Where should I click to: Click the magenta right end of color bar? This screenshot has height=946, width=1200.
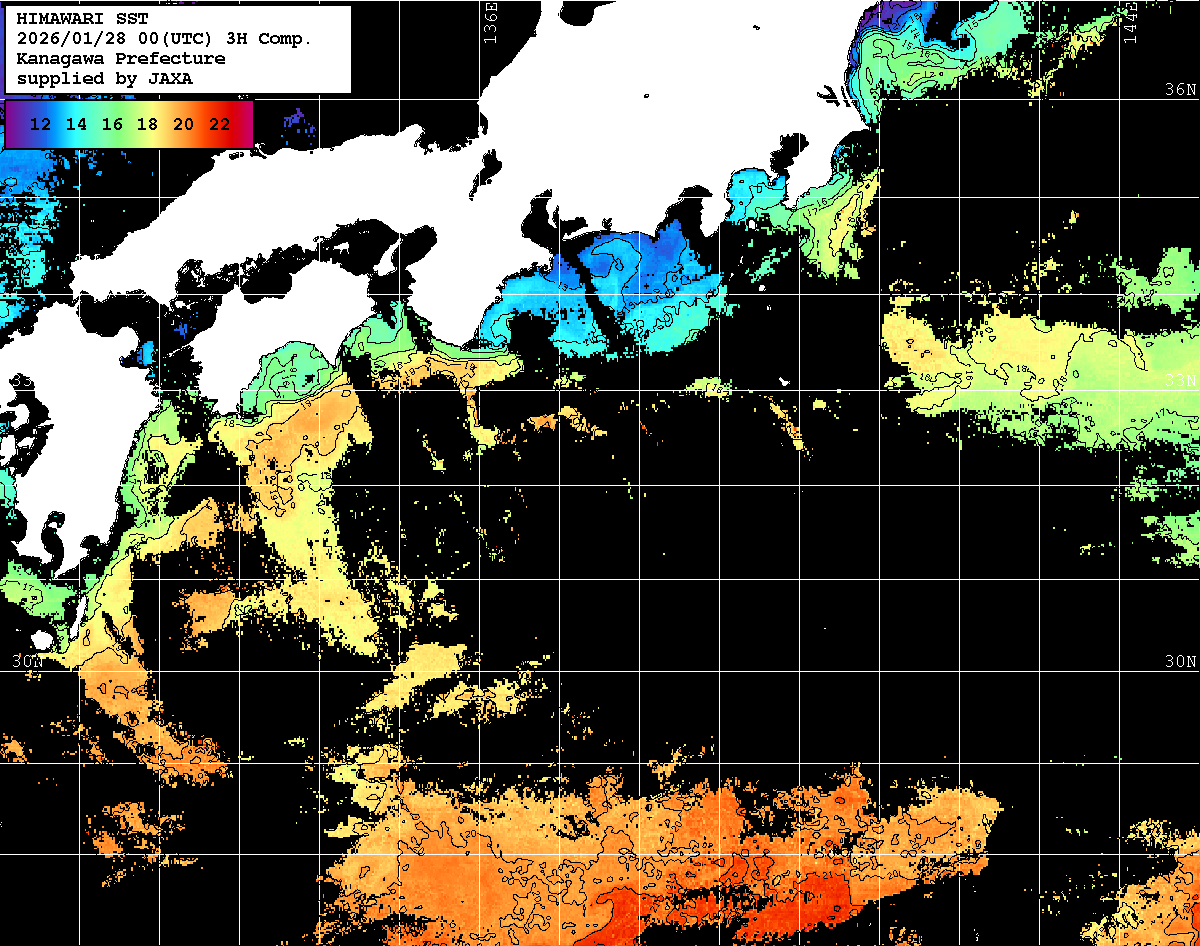(246, 124)
